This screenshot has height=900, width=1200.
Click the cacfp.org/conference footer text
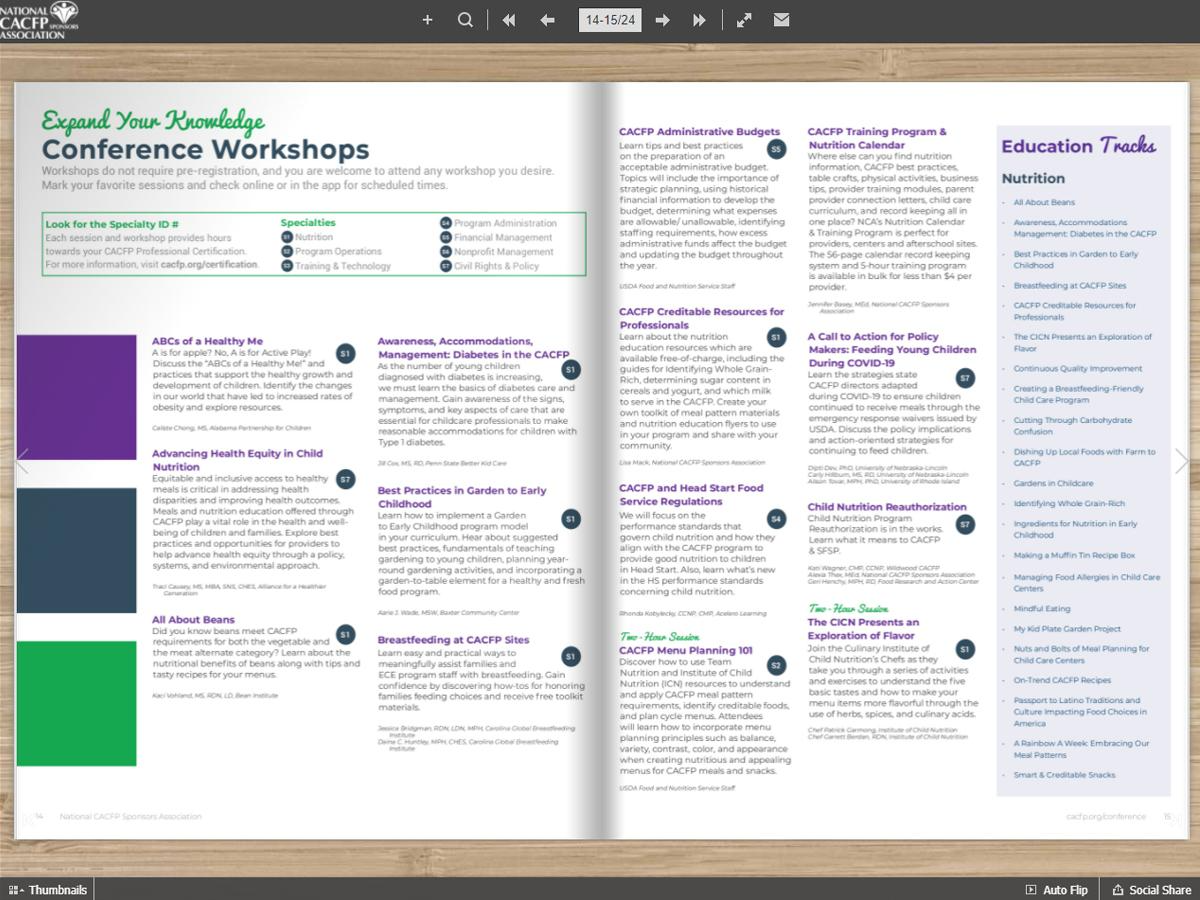point(1106,816)
